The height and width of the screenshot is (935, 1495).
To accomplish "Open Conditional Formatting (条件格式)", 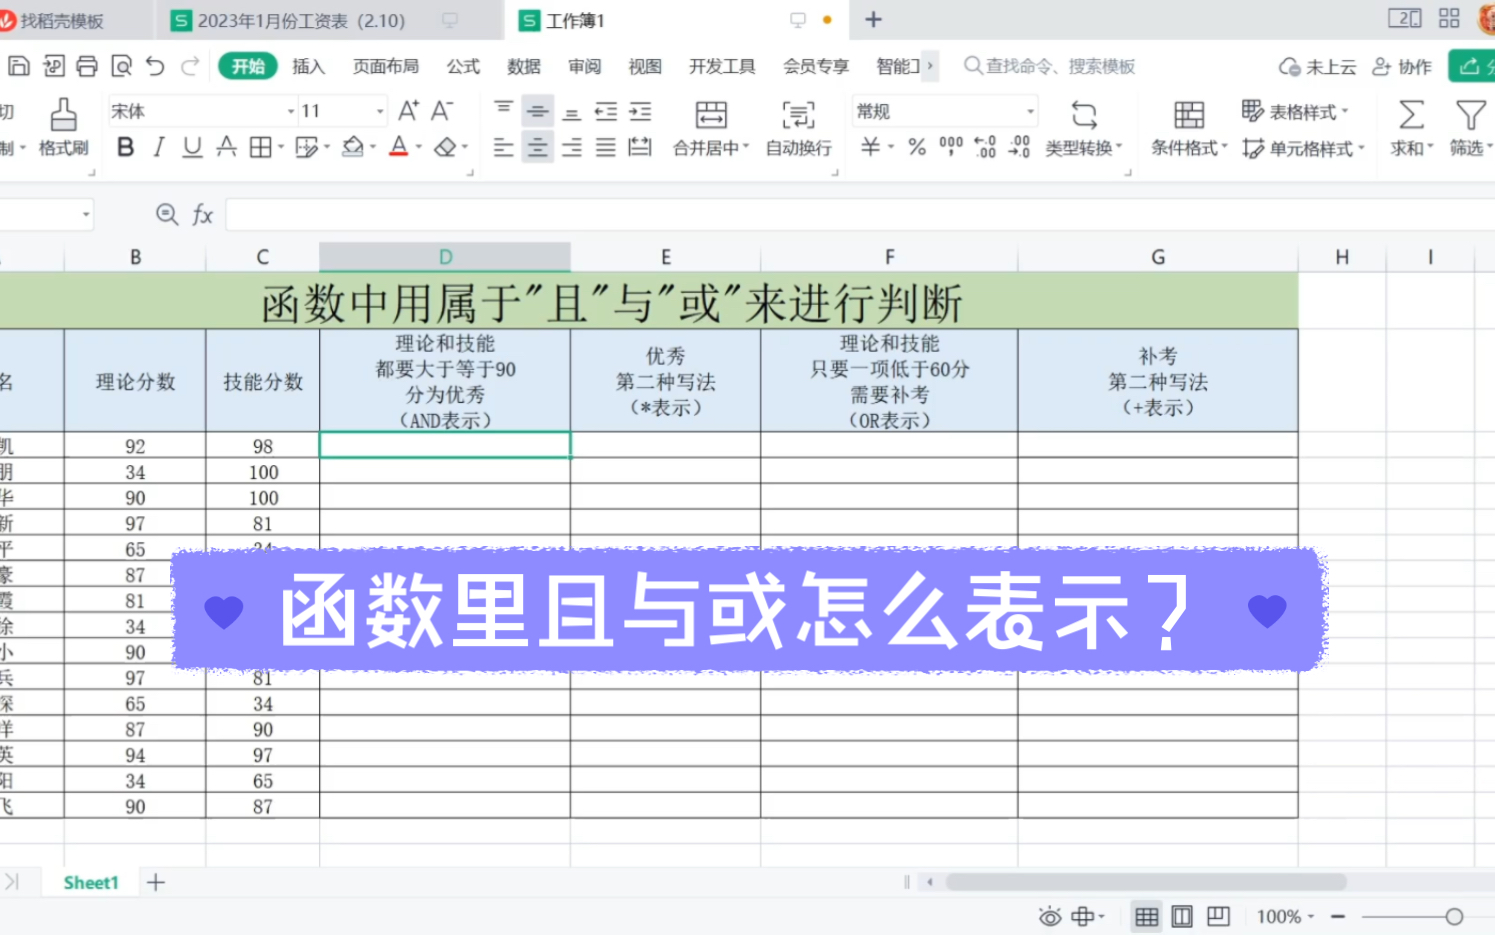I will coord(1189,128).
